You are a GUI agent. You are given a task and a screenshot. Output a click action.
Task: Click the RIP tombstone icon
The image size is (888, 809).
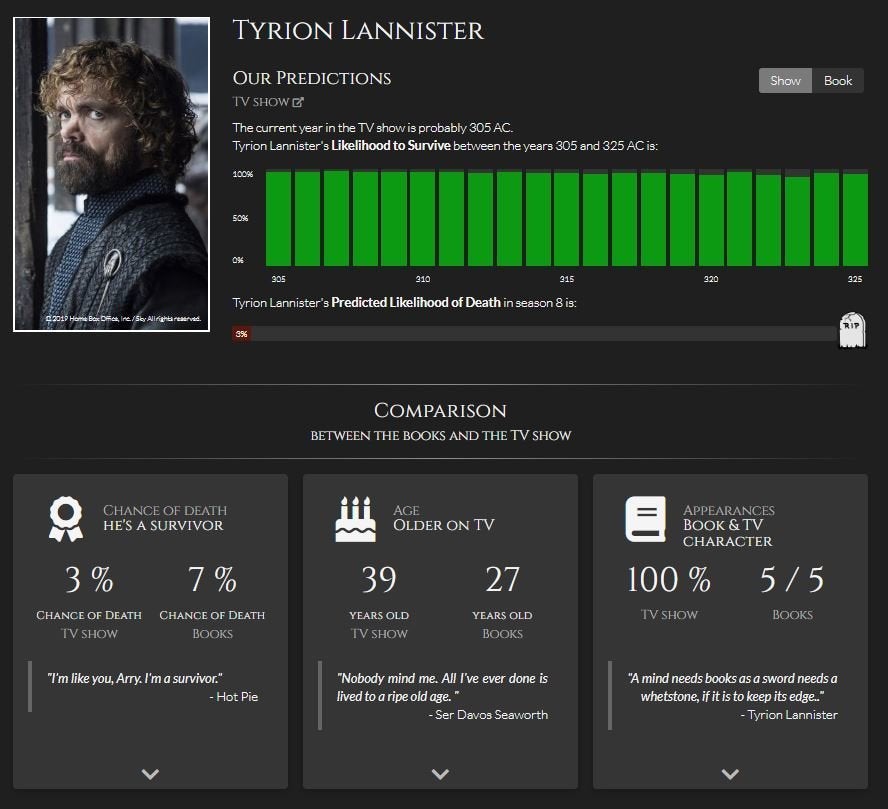click(x=852, y=330)
